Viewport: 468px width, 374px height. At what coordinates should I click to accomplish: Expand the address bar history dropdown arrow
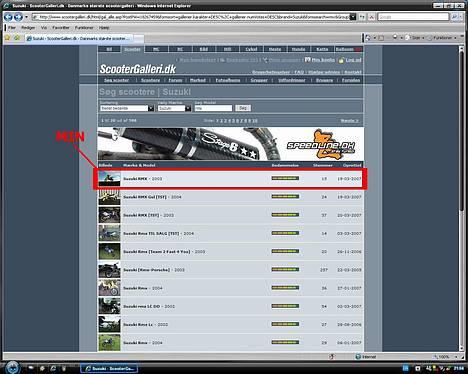point(353,17)
